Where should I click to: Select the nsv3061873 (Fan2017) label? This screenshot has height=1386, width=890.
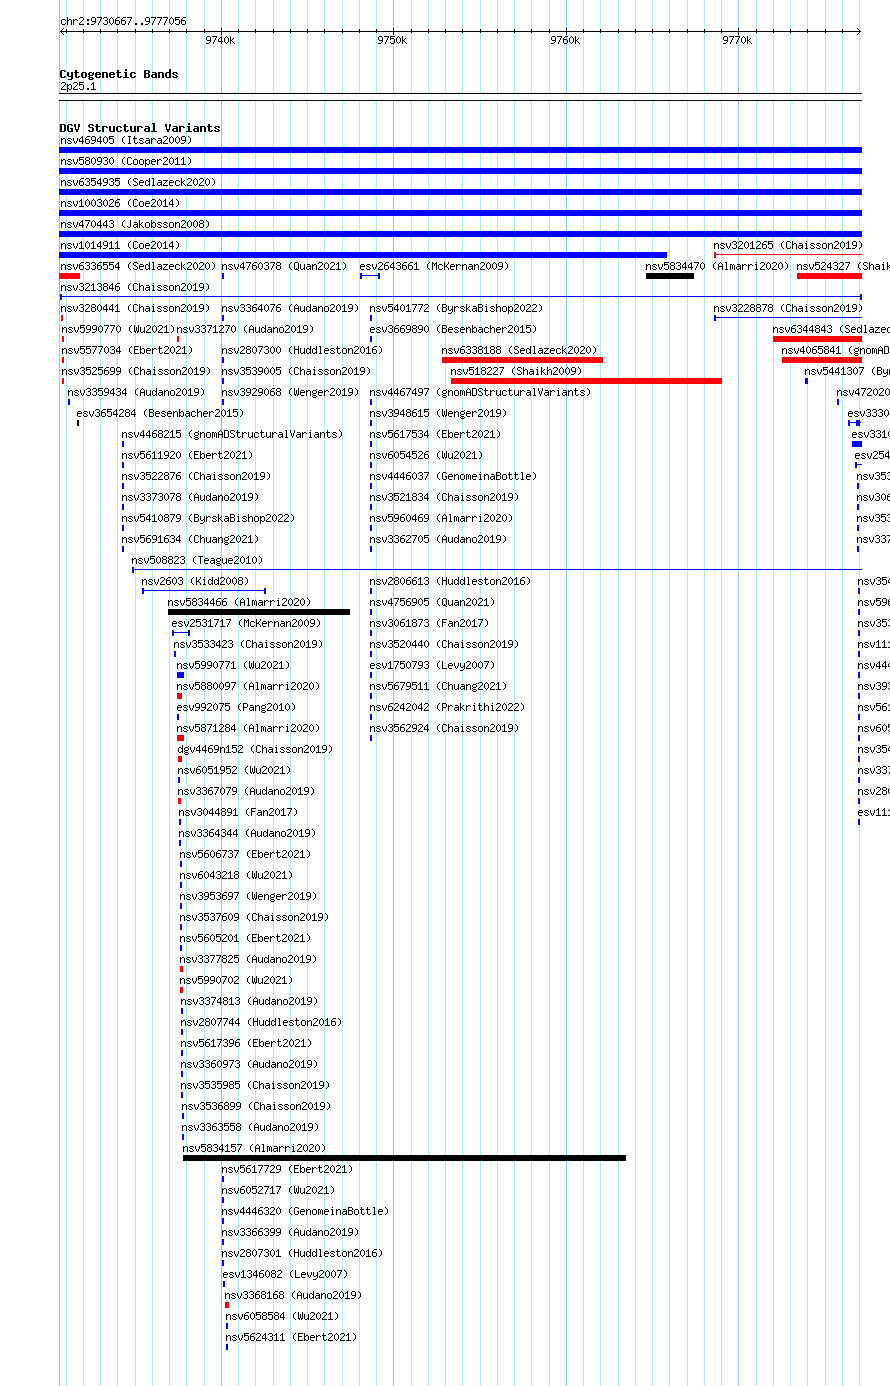pos(430,623)
